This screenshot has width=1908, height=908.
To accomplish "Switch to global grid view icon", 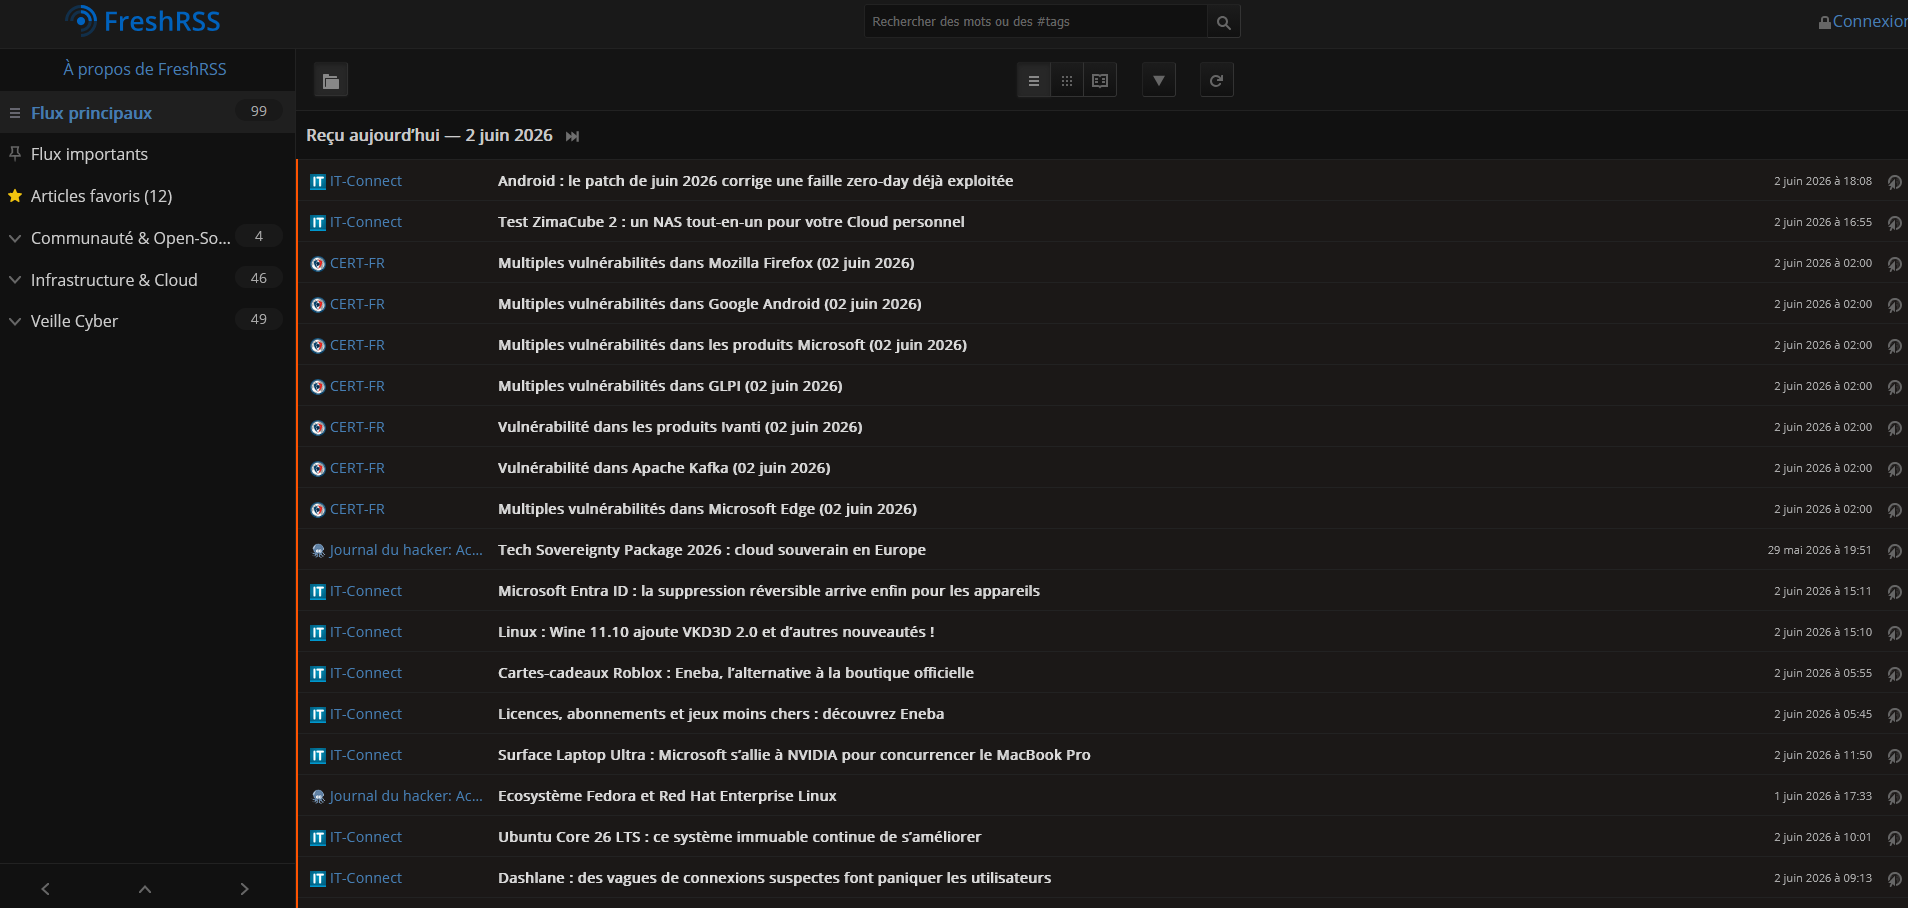I will click(x=1067, y=81).
